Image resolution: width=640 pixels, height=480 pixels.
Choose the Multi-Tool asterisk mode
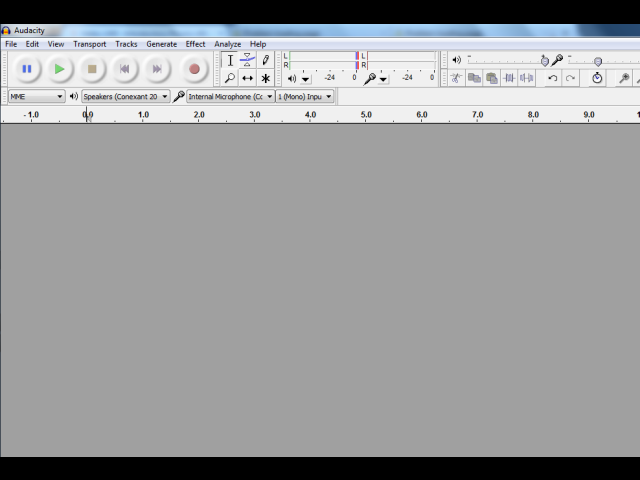pos(265,78)
